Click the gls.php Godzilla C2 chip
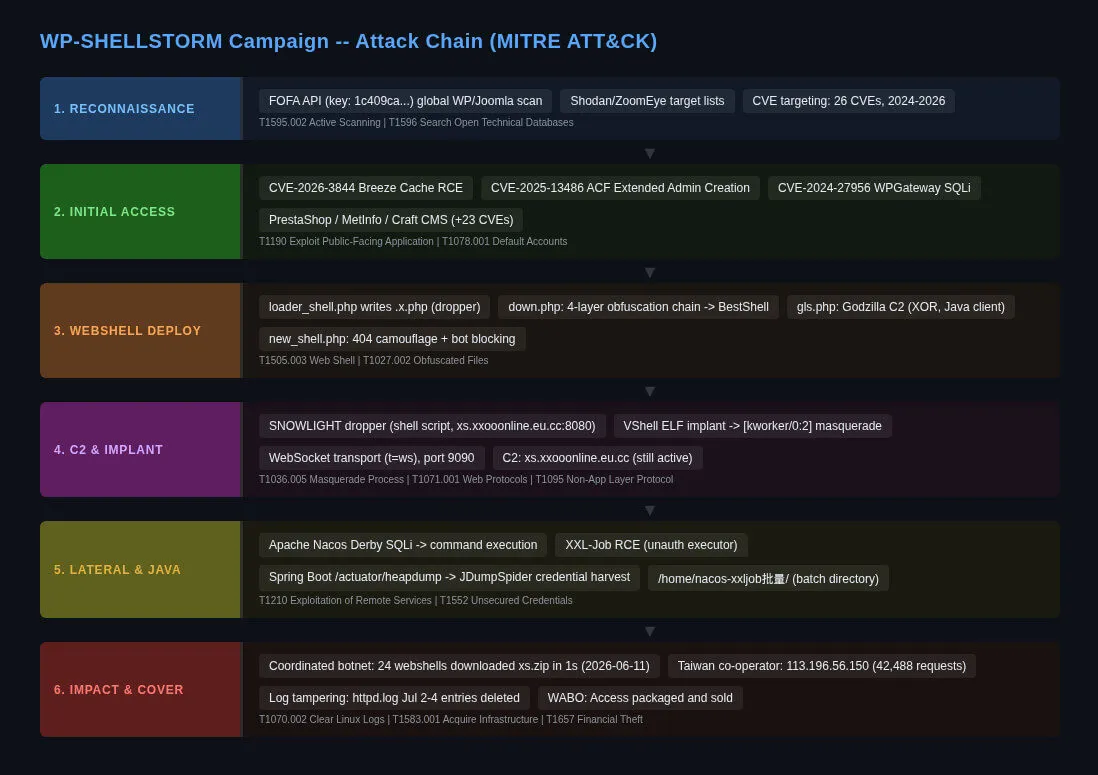The height and width of the screenshot is (775, 1098). coord(901,307)
